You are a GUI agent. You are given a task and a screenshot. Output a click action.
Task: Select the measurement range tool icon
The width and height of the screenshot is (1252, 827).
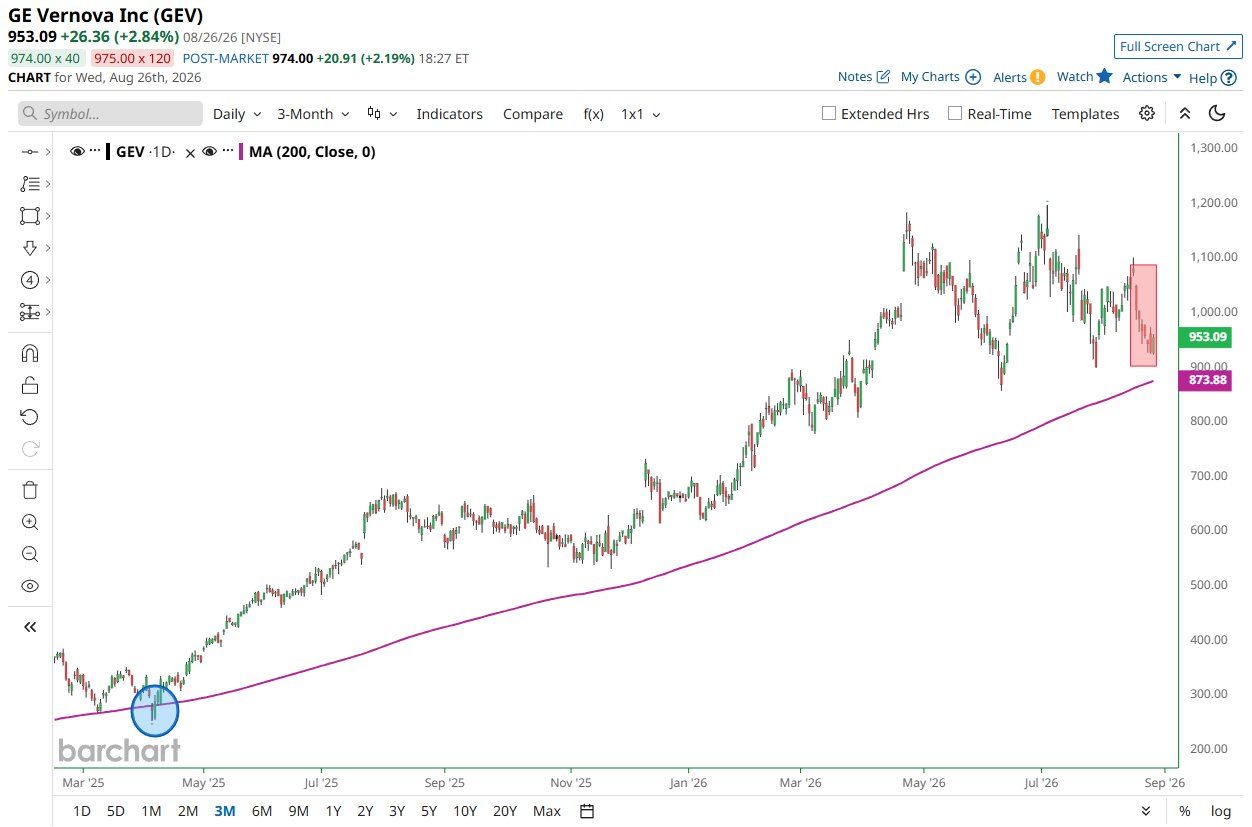click(29, 312)
